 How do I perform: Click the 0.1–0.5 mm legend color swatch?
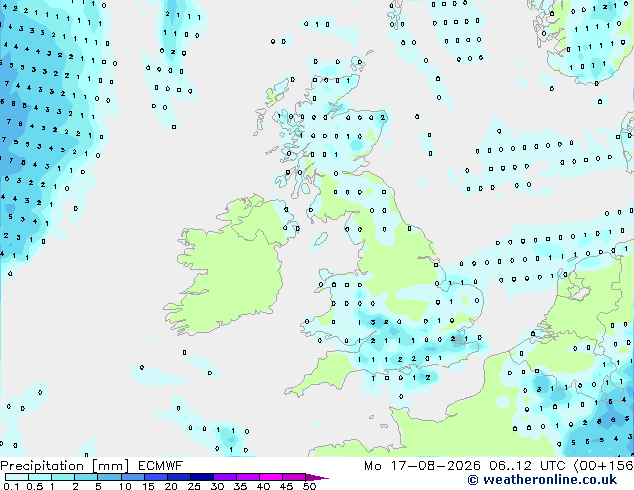point(17,477)
